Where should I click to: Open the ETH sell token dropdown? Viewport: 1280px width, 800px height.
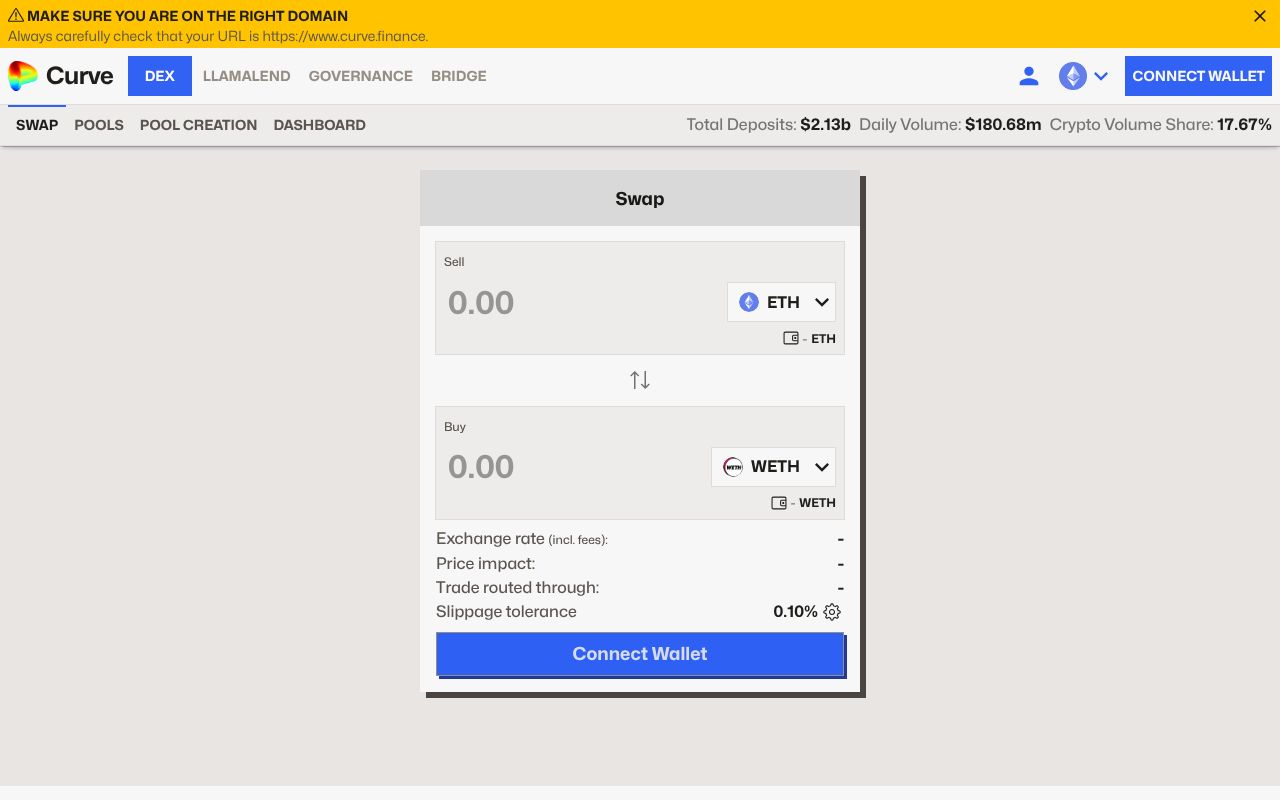(781, 302)
